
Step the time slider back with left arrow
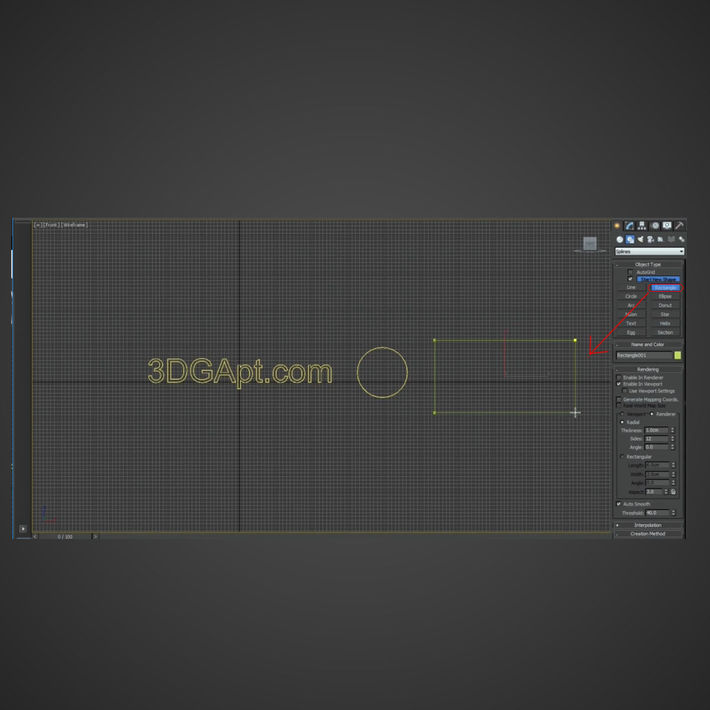[x=35, y=537]
